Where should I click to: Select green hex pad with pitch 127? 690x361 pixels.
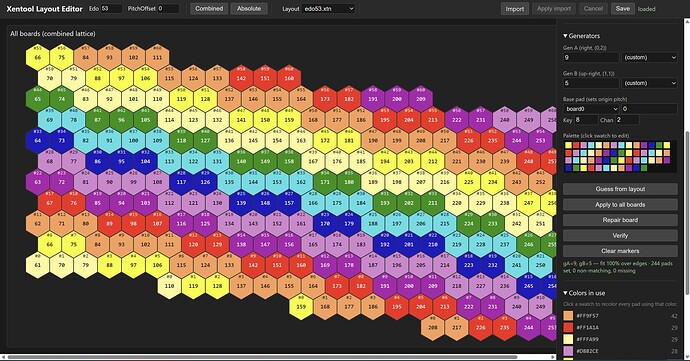pyautogui.click(x=205, y=140)
